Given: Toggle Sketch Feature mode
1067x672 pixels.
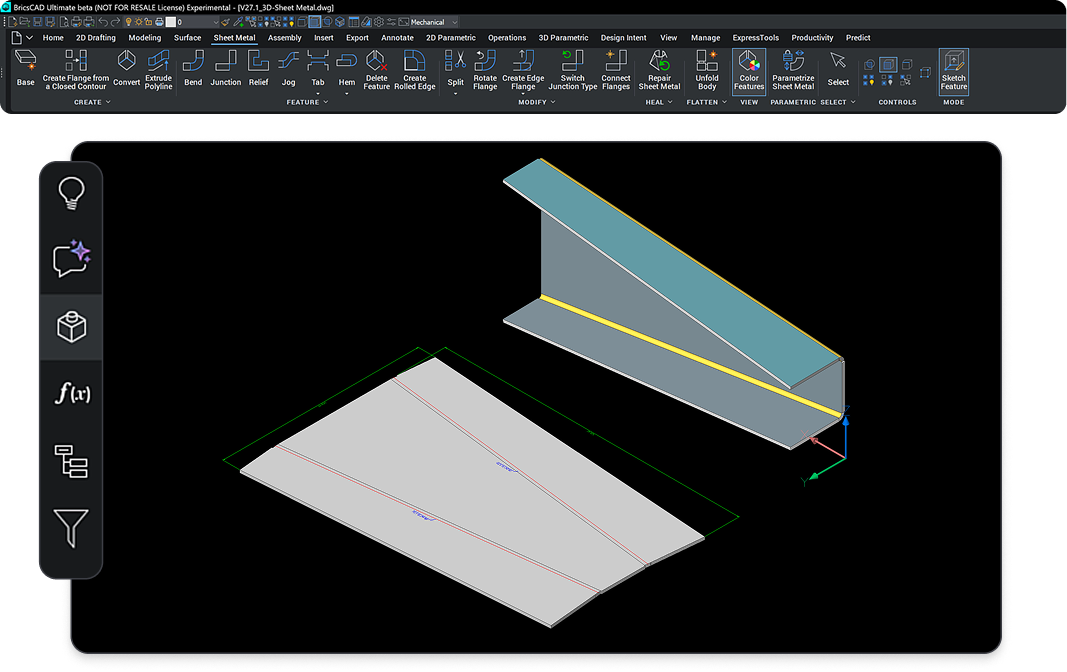Looking at the screenshot, I should 953,71.
